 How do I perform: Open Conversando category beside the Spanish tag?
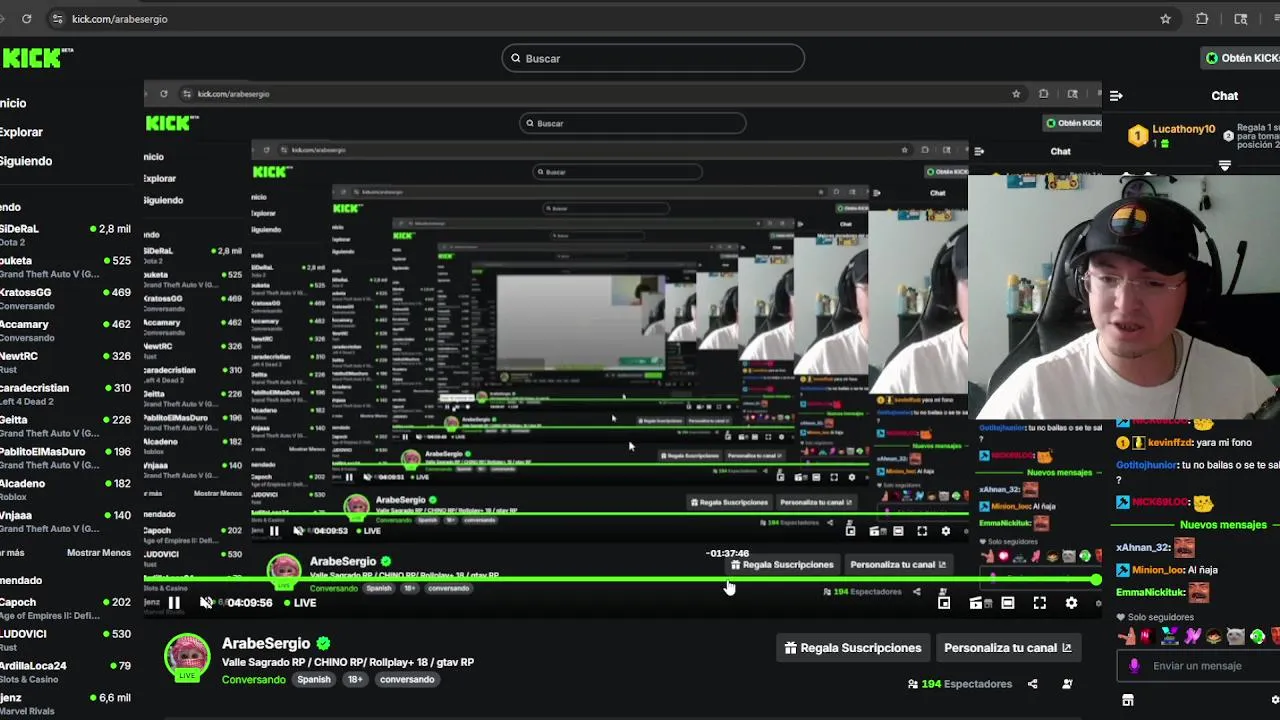pyautogui.click(x=254, y=680)
